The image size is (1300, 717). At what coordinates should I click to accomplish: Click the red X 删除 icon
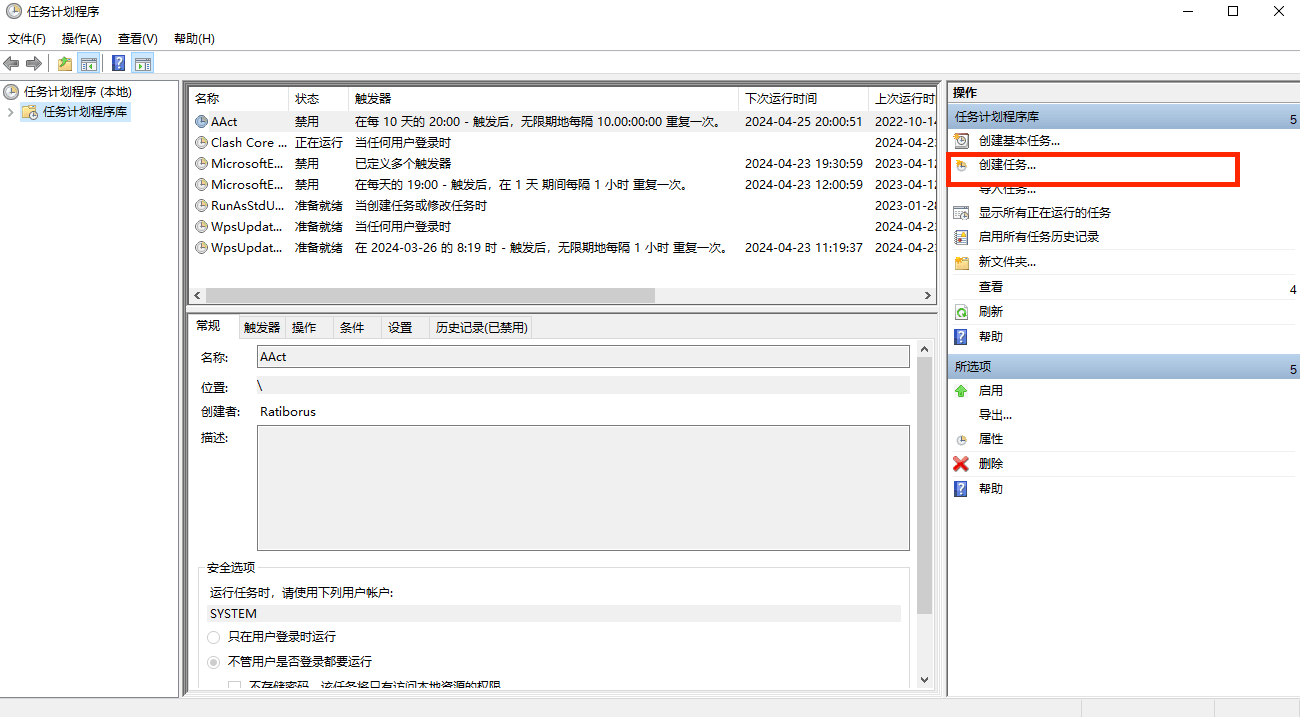click(x=961, y=464)
